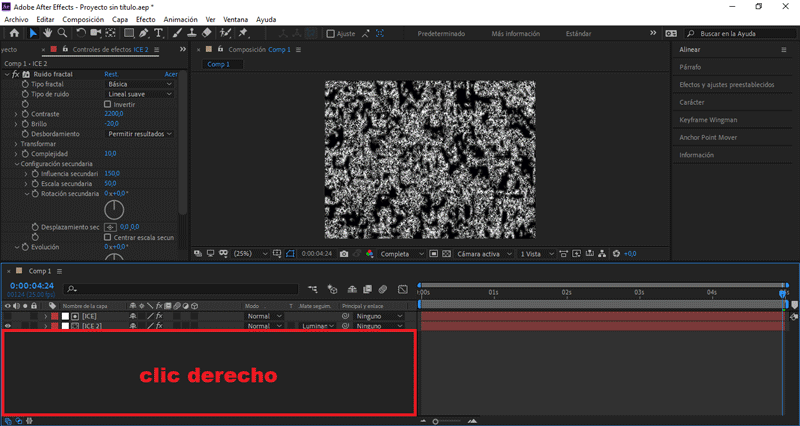This screenshot has width=800, height=426.
Task: Select the Pen tool
Action: [x=144, y=33]
